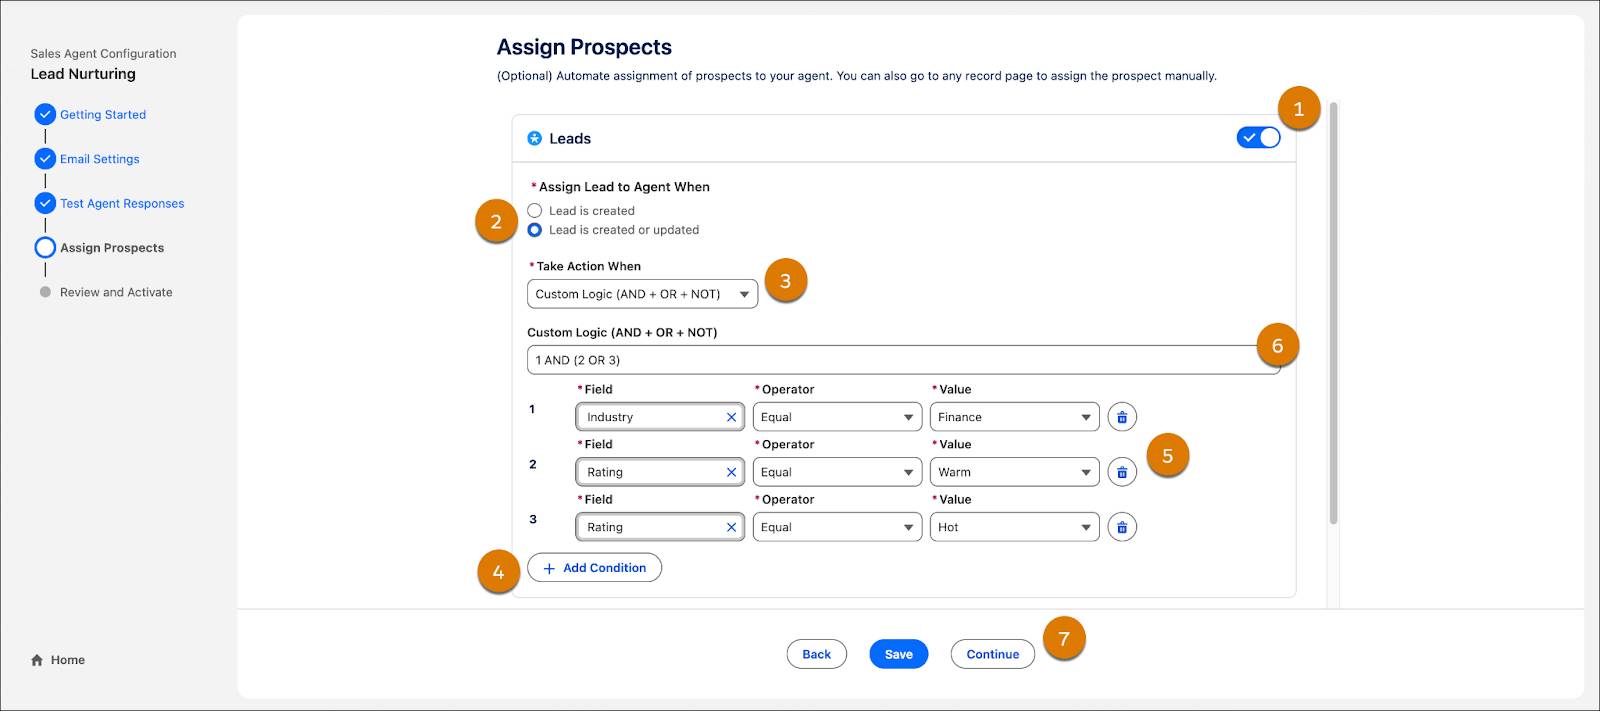Click the Home icon in the sidebar
Screen dimensions: 1600x711
click(x=37, y=660)
